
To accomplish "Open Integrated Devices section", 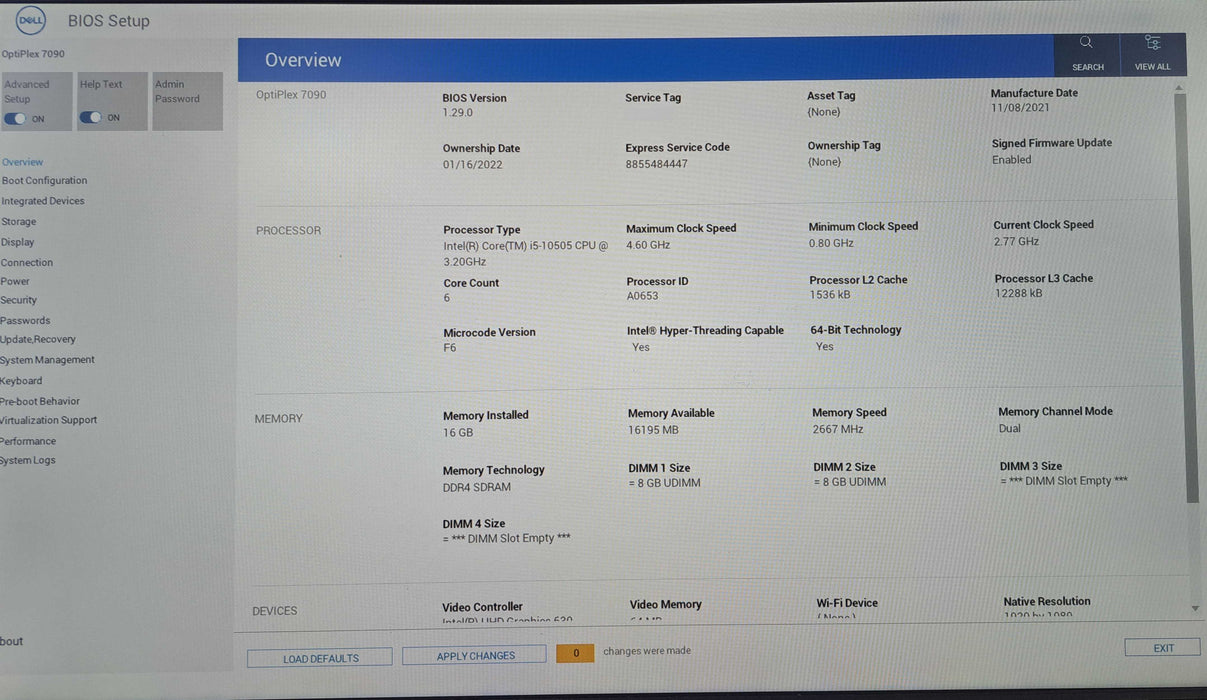I will point(43,201).
